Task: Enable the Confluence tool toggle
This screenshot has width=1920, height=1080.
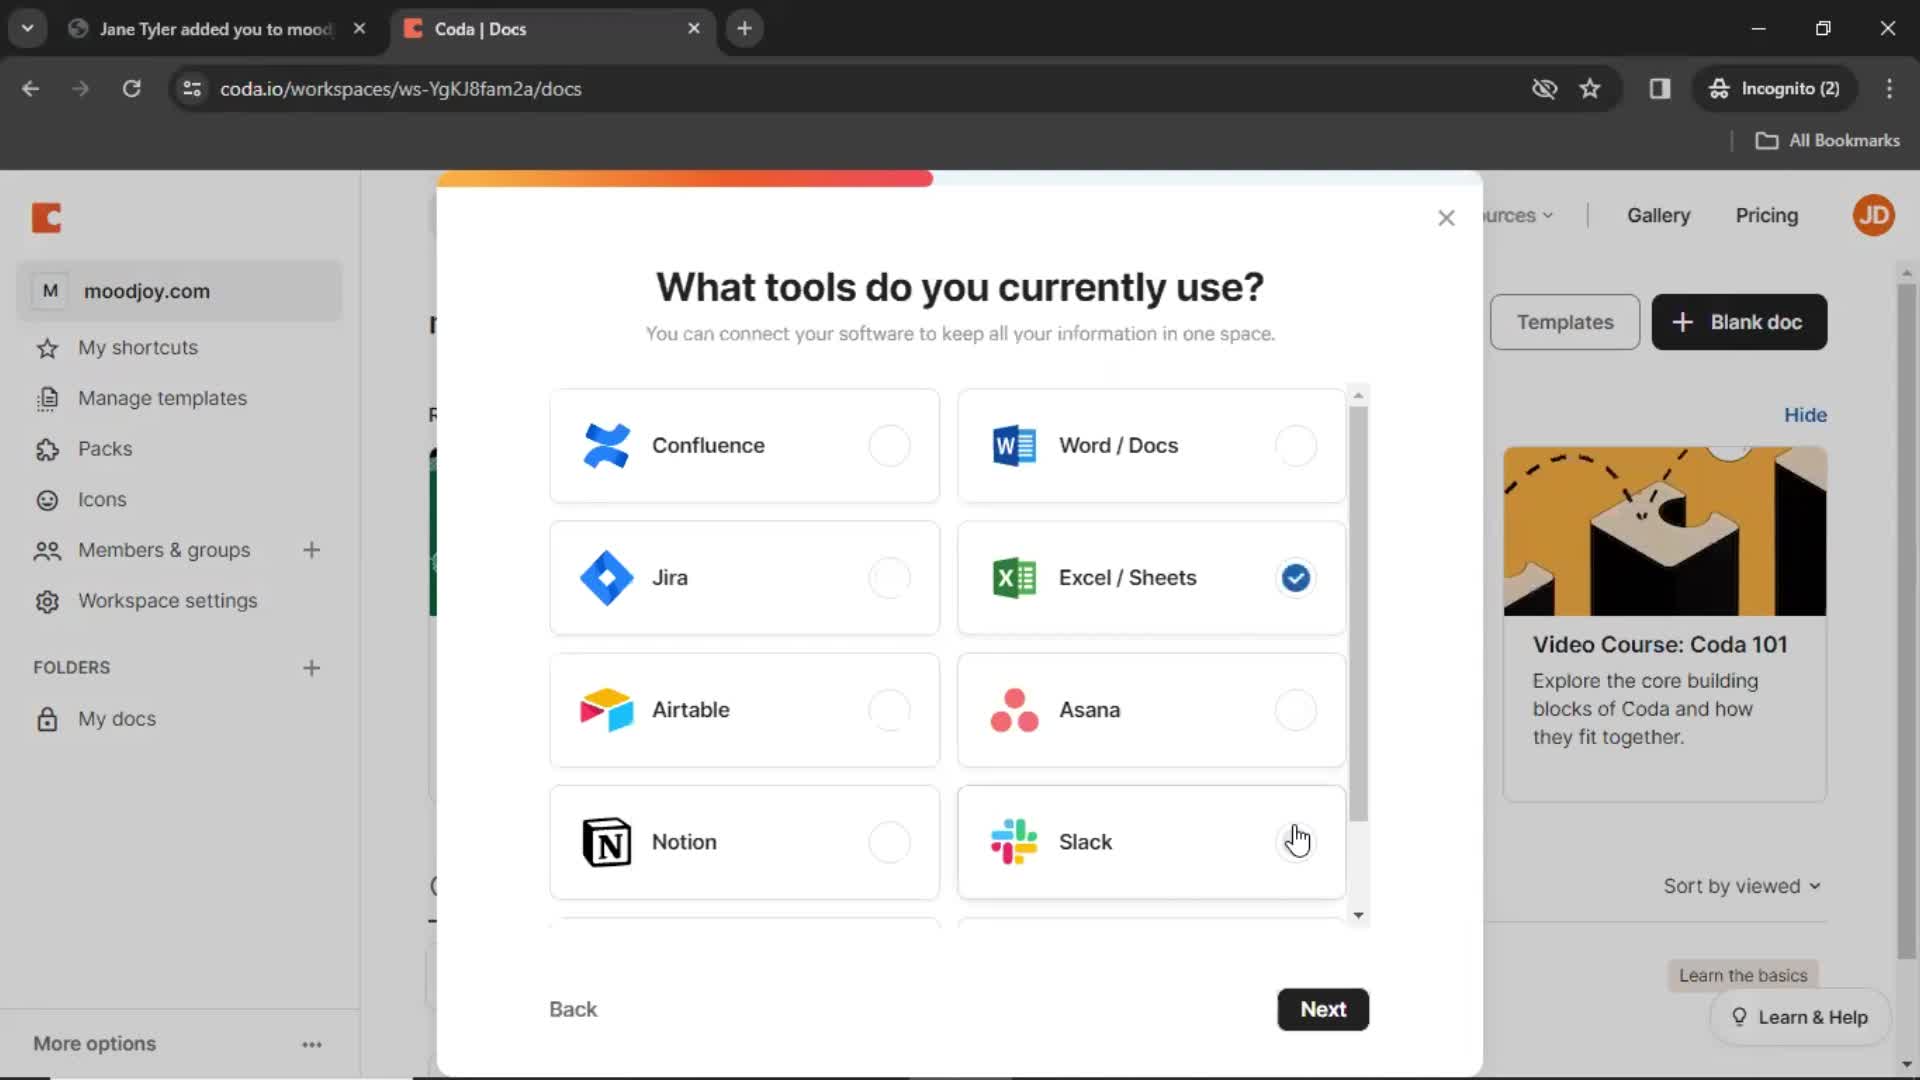Action: pos(889,444)
